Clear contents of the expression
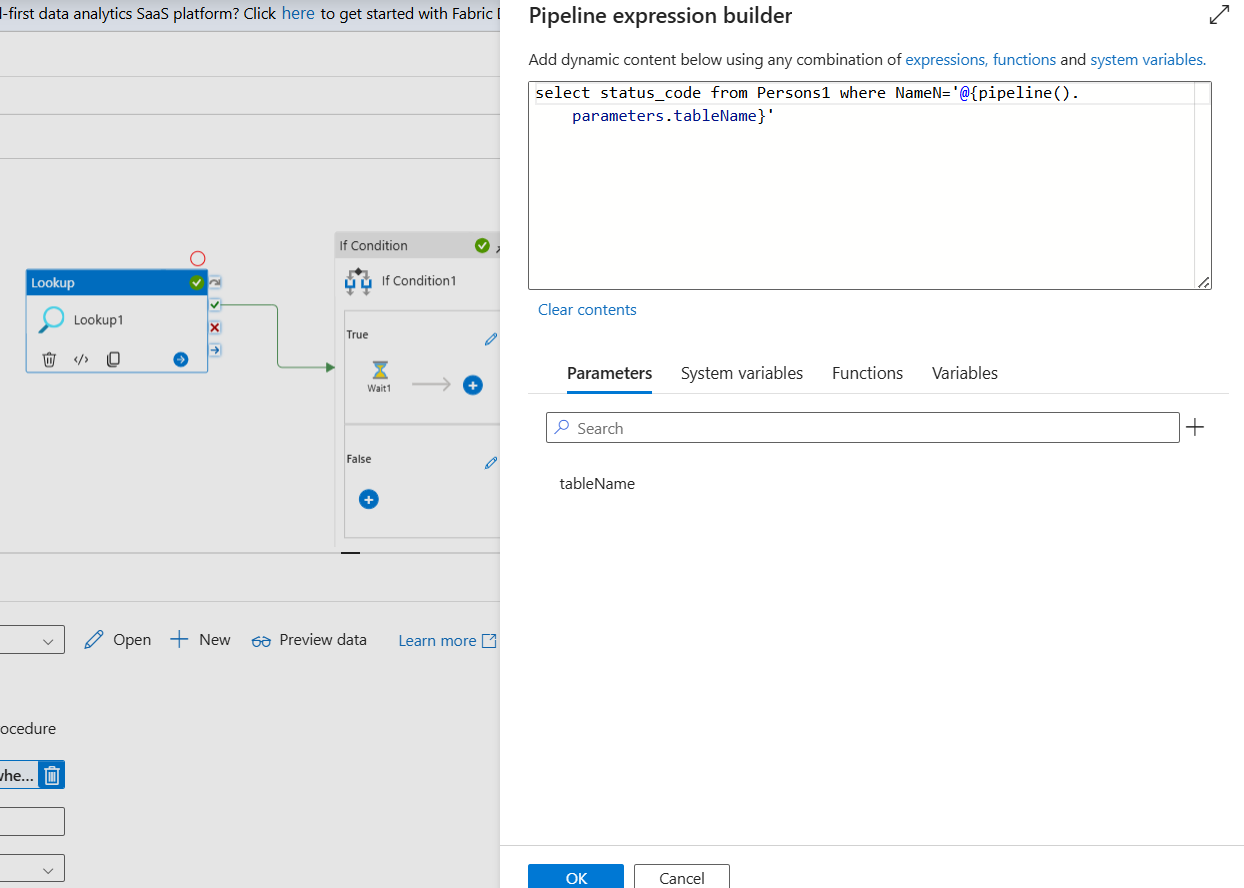This screenshot has height=888, width=1244. coord(587,309)
